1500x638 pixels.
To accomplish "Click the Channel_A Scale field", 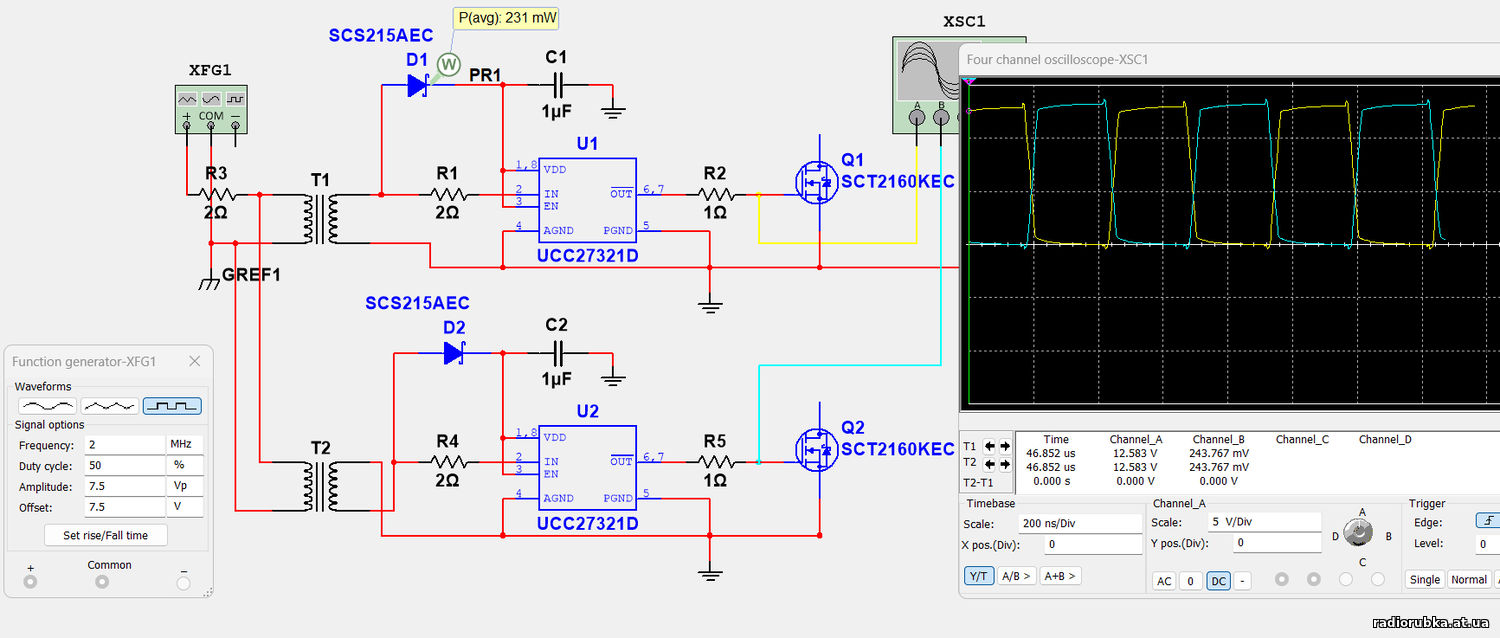I will tap(1265, 523).
